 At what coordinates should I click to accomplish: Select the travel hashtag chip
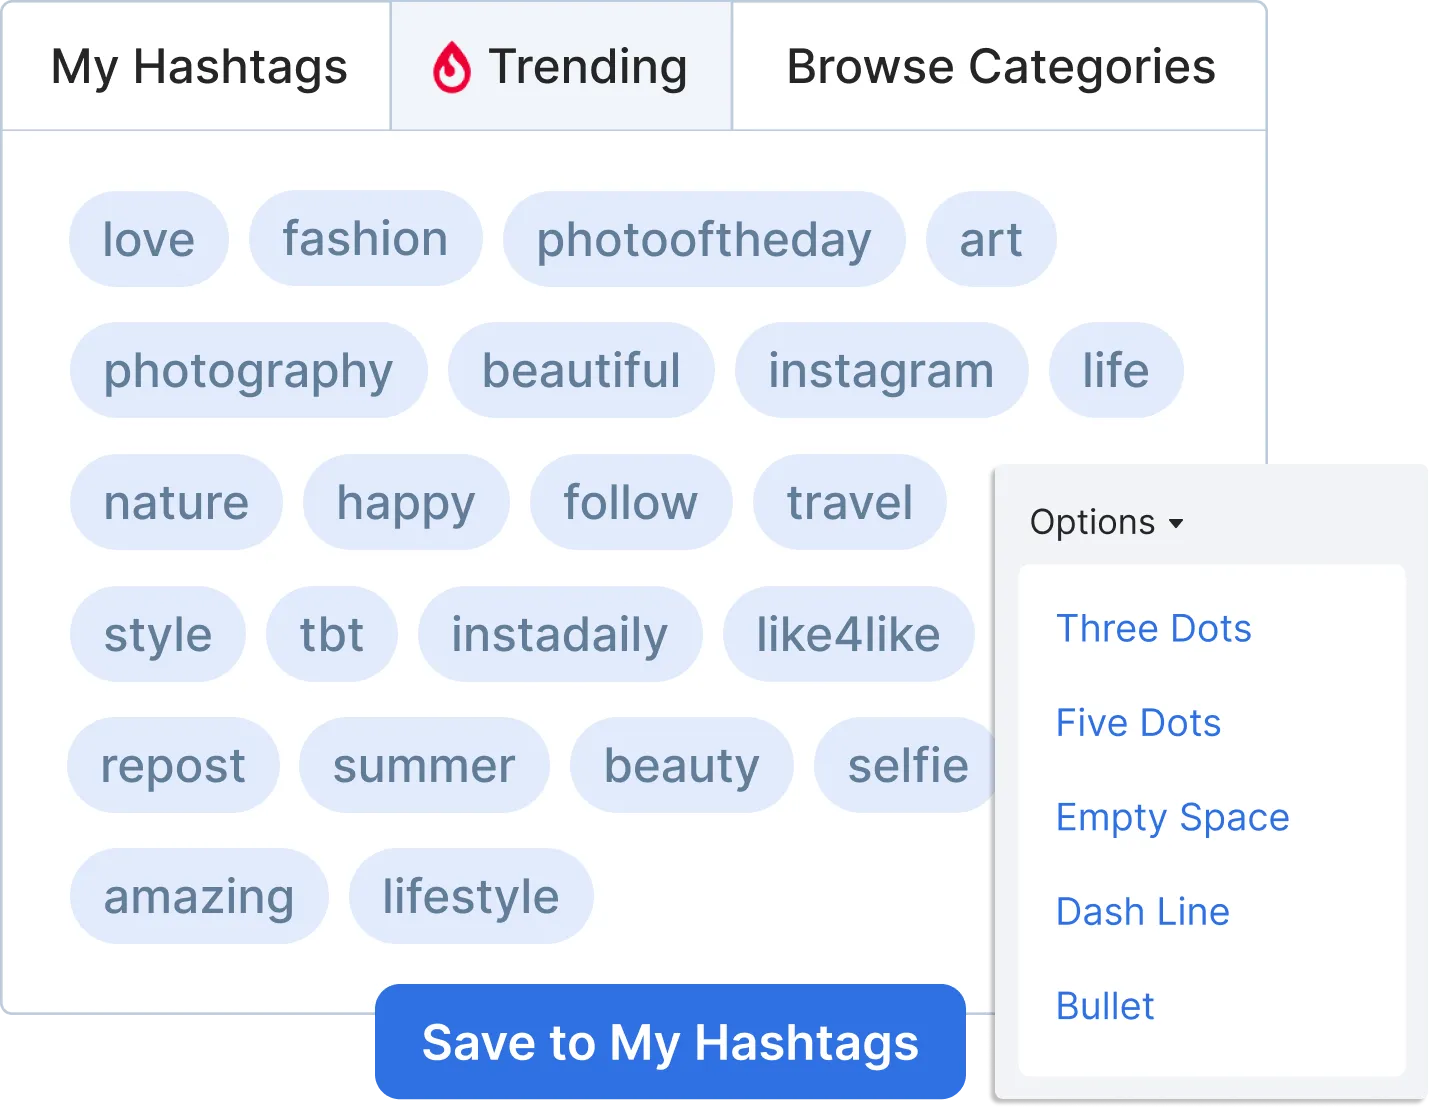pyautogui.click(x=850, y=502)
